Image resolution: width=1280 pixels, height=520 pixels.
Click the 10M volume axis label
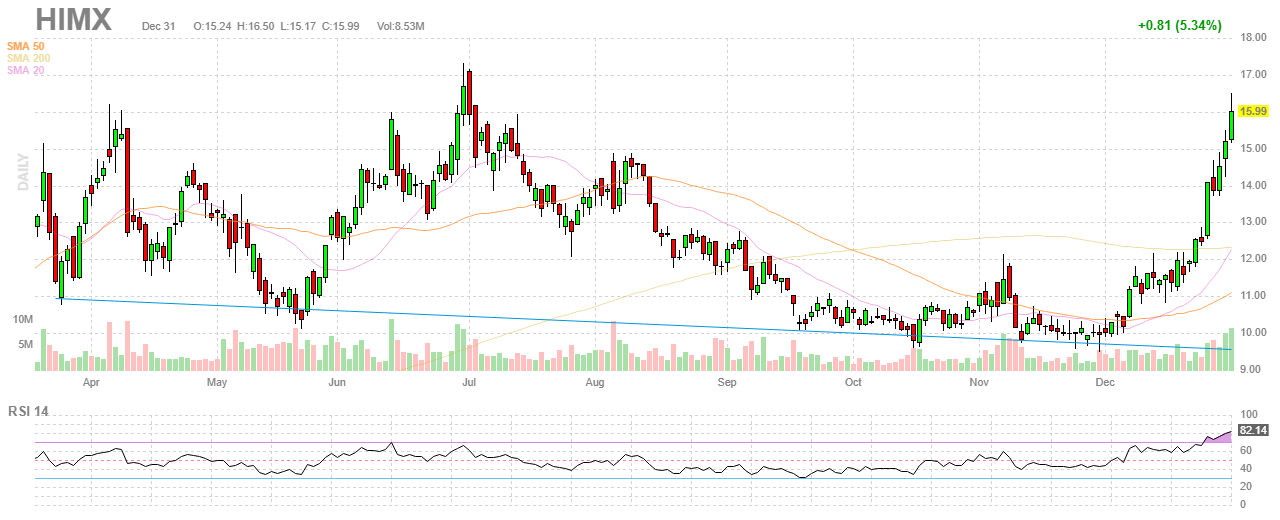click(22, 319)
